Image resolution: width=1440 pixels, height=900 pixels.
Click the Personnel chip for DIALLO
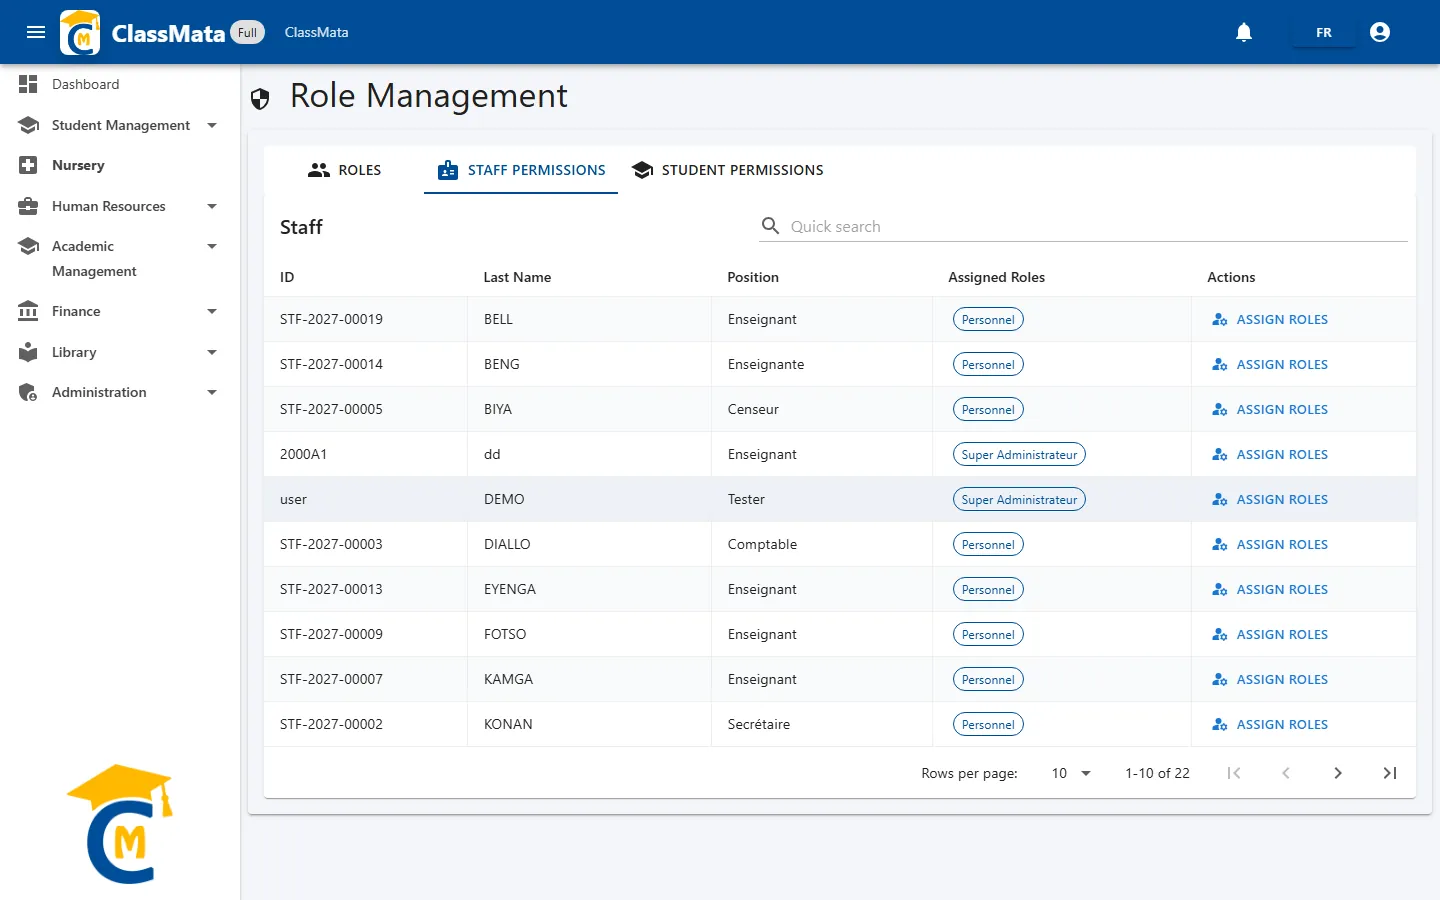[x=988, y=544]
